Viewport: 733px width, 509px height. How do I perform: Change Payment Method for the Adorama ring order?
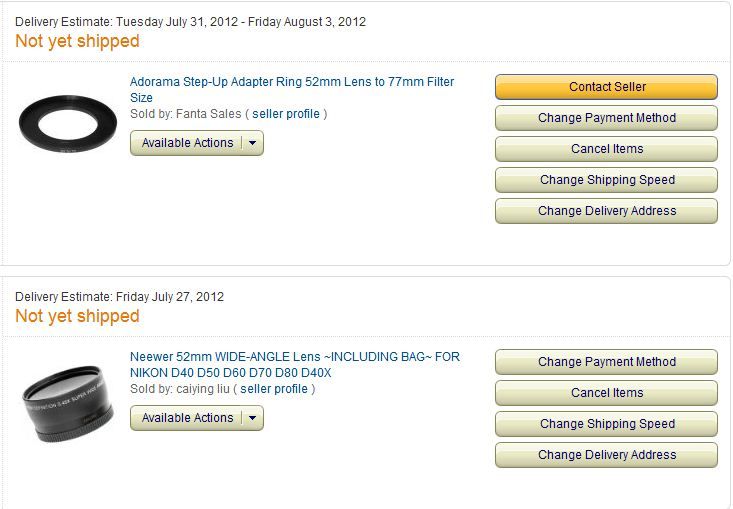(x=606, y=118)
